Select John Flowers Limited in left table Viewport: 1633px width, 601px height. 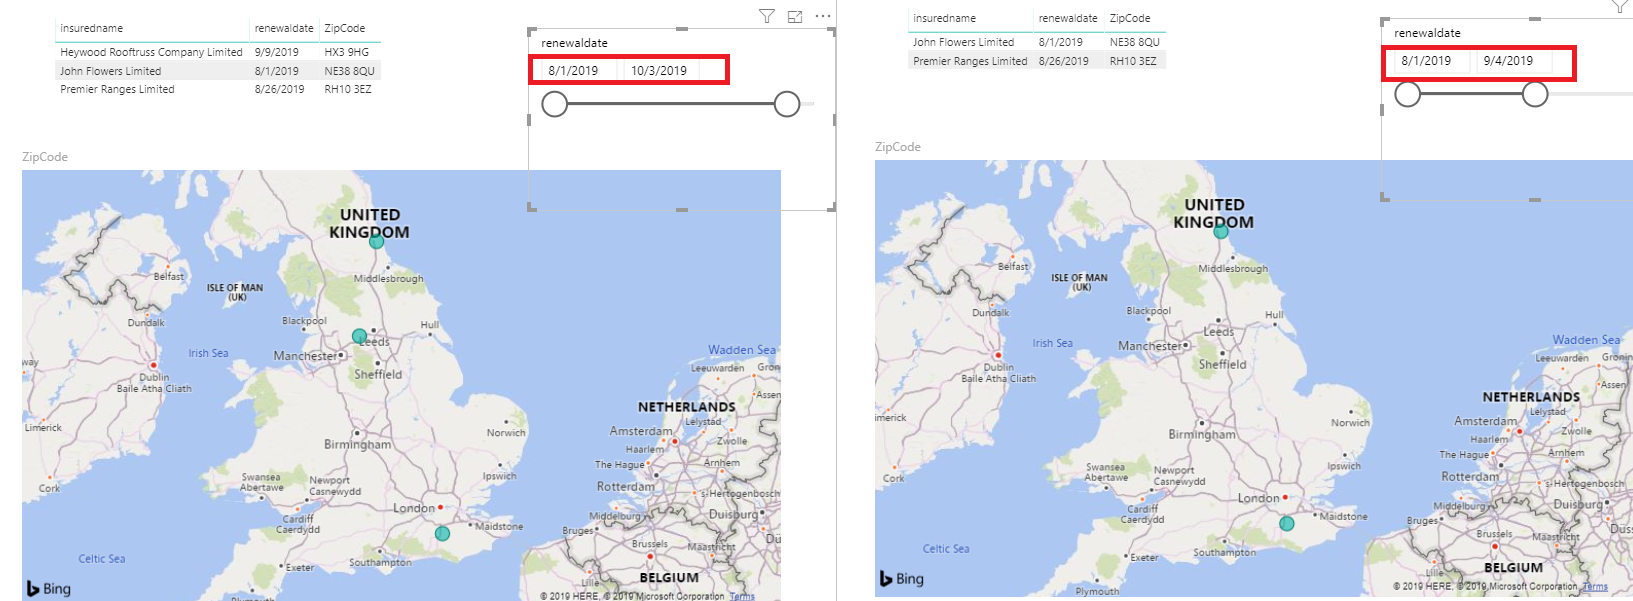click(x=110, y=71)
